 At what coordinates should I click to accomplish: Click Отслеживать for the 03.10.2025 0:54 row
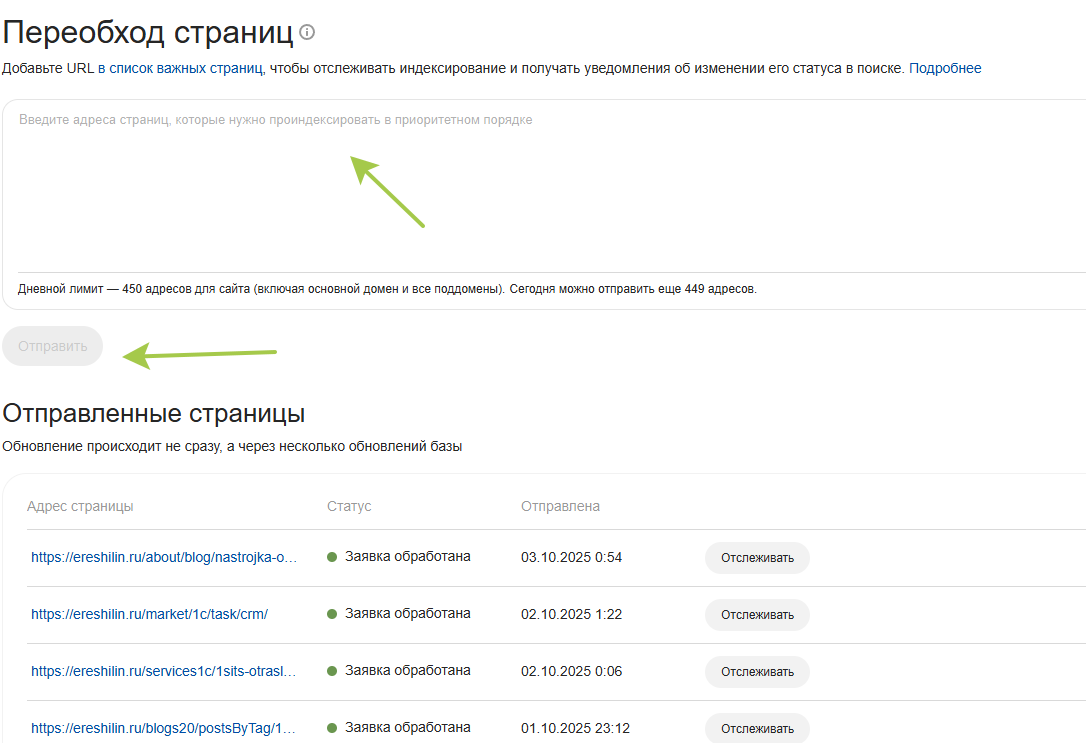(x=757, y=558)
